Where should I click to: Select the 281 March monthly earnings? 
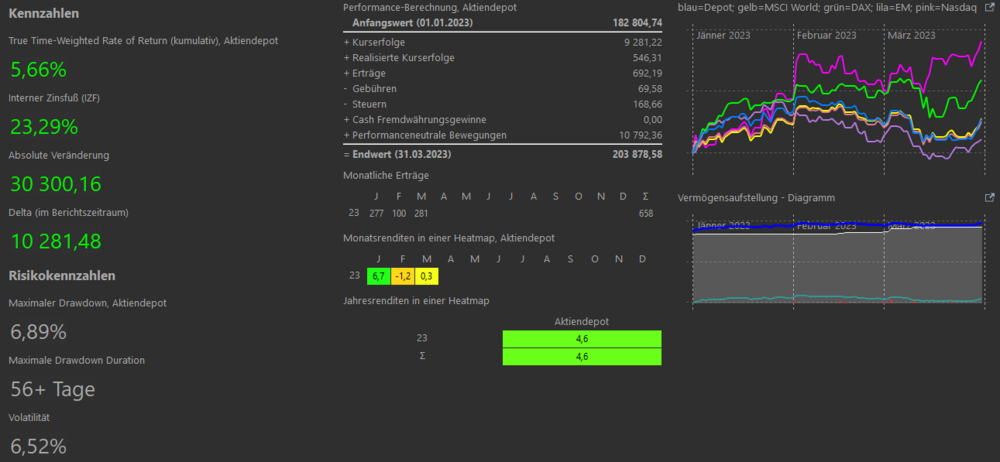coord(421,213)
